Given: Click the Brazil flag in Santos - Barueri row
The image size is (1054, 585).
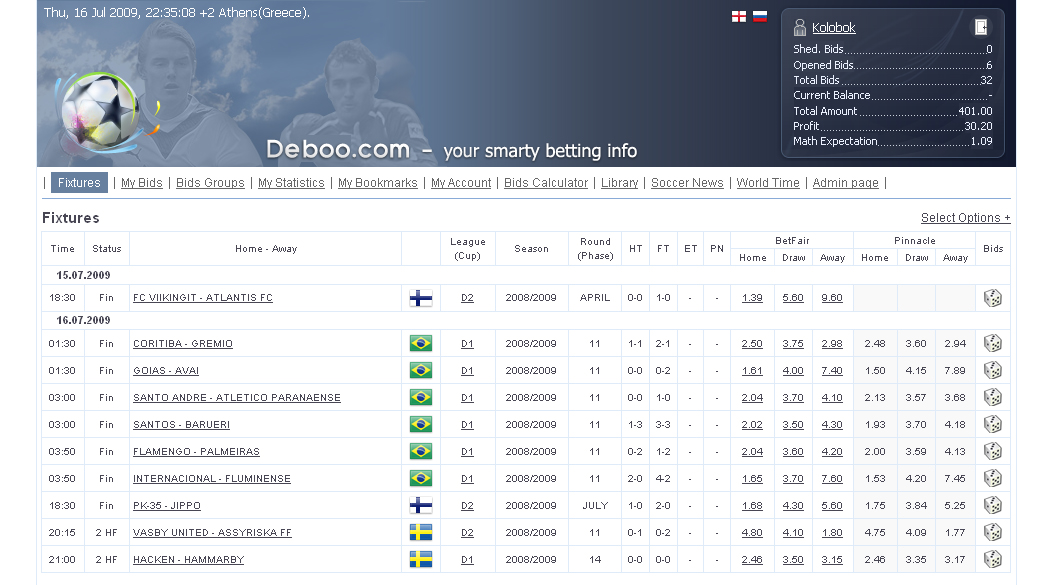Looking at the screenshot, I should [x=421, y=424].
